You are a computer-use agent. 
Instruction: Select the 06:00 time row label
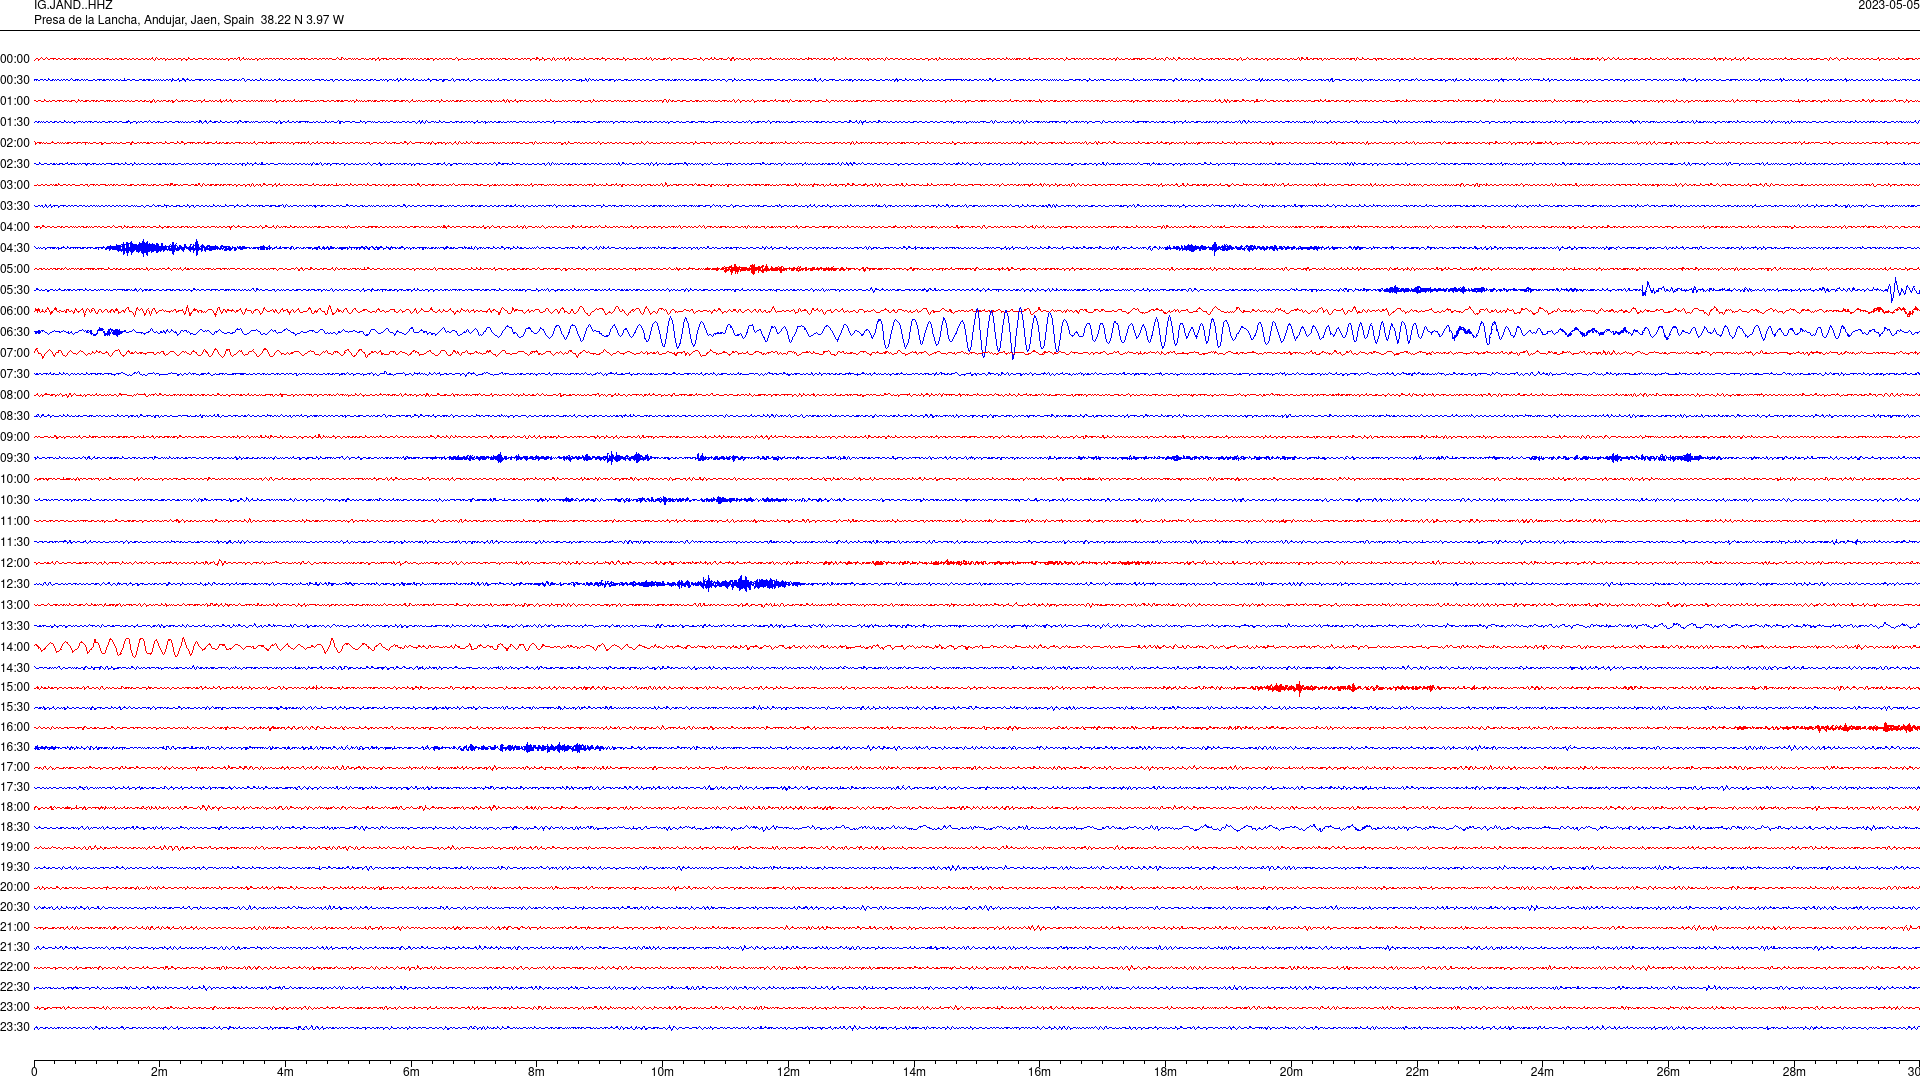pyautogui.click(x=15, y=311)
